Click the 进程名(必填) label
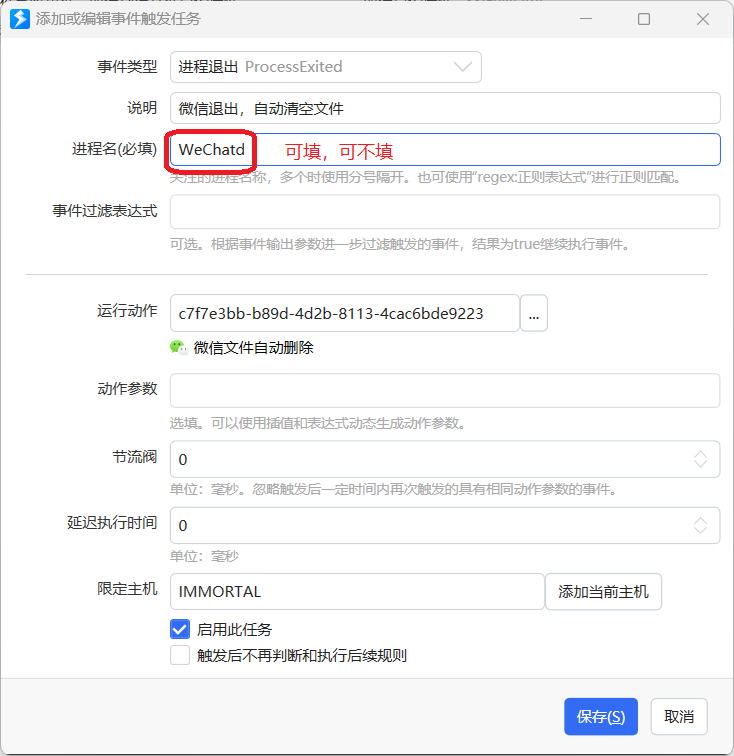 tap(114, 149)
